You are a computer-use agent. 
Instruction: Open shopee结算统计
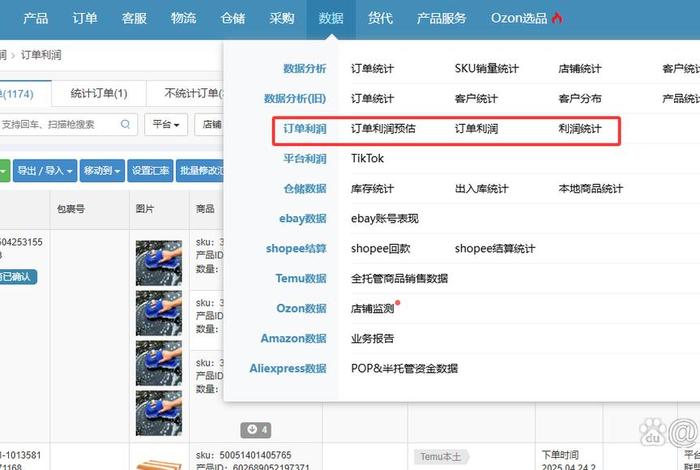(x=495, y=249)
